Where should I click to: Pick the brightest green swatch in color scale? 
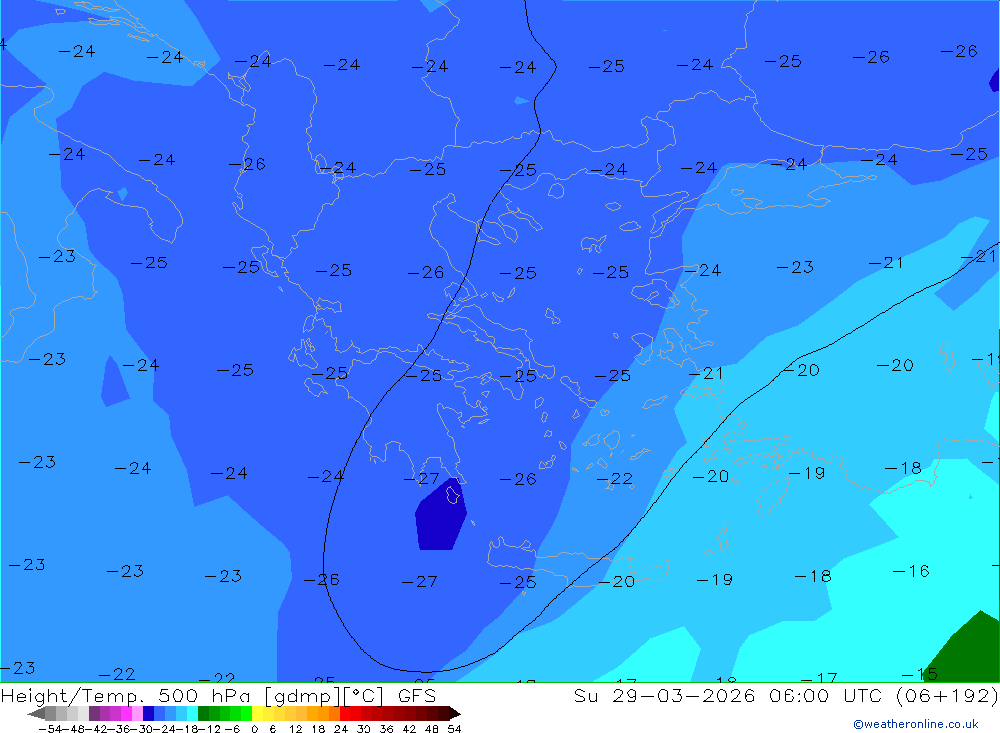click(x=246, y=713)
